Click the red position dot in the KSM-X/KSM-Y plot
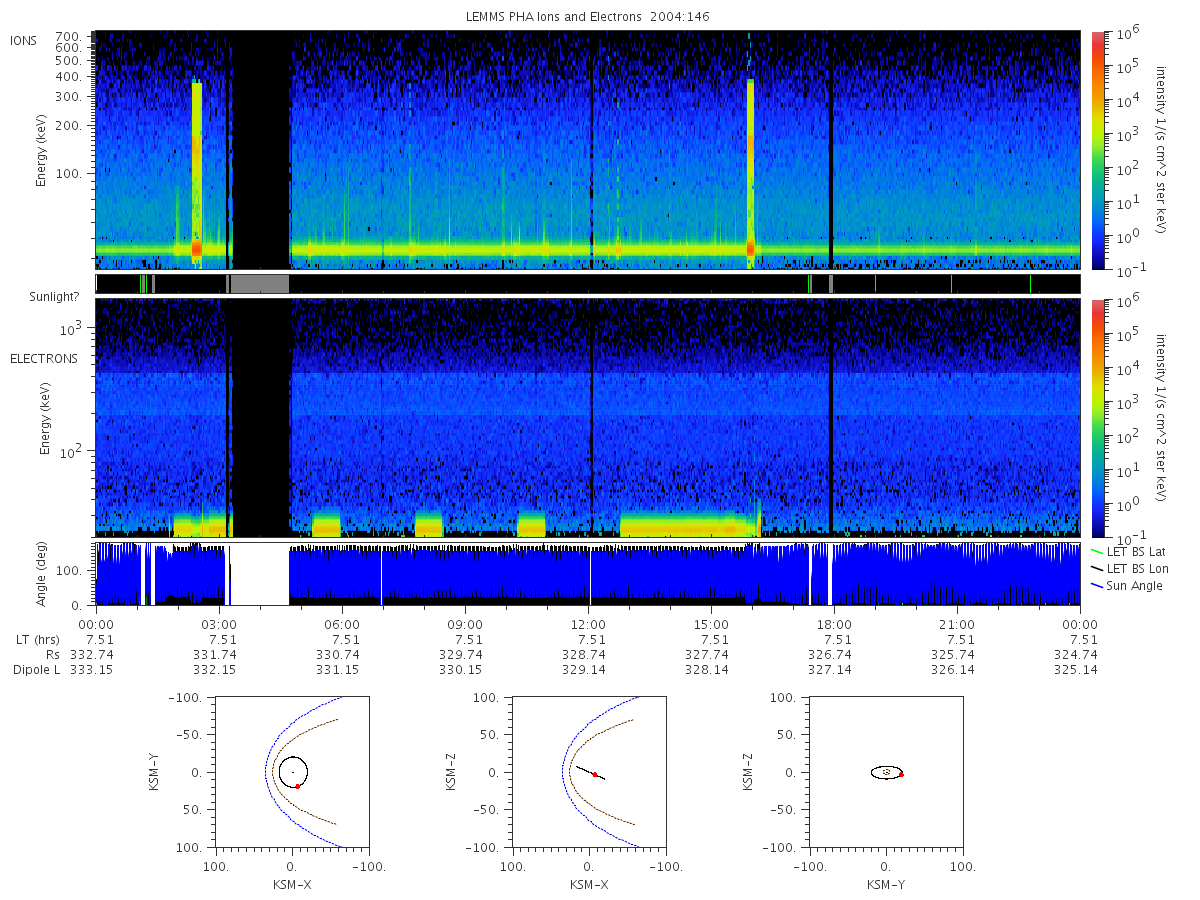Viewport: 1200px width, 900px height. [x=297, y=787]
